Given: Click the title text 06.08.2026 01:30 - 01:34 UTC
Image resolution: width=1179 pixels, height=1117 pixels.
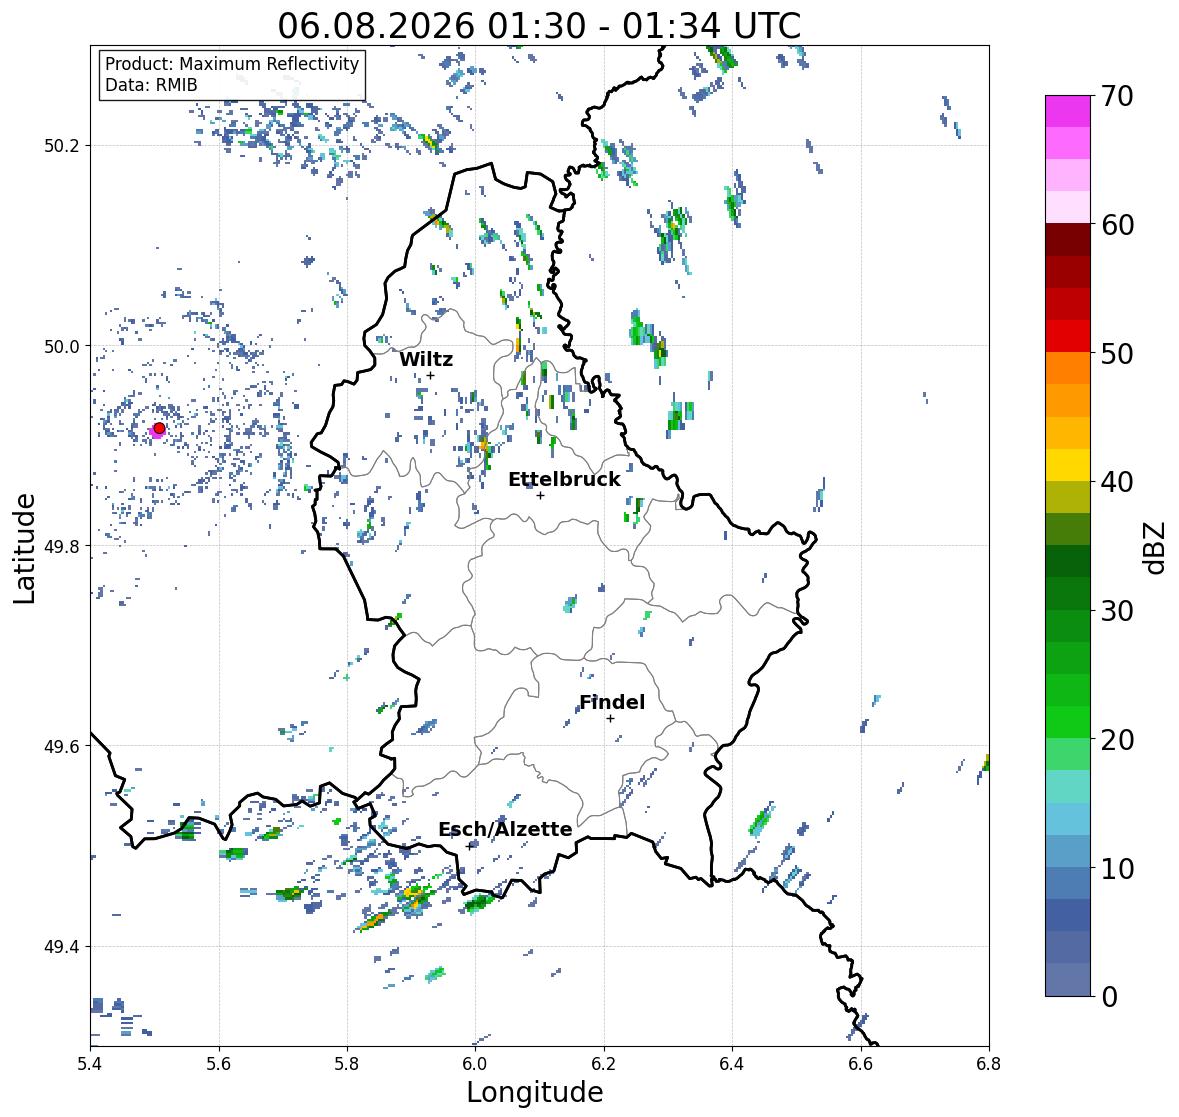Looking at the screenshot, I should tap(539, 26).
